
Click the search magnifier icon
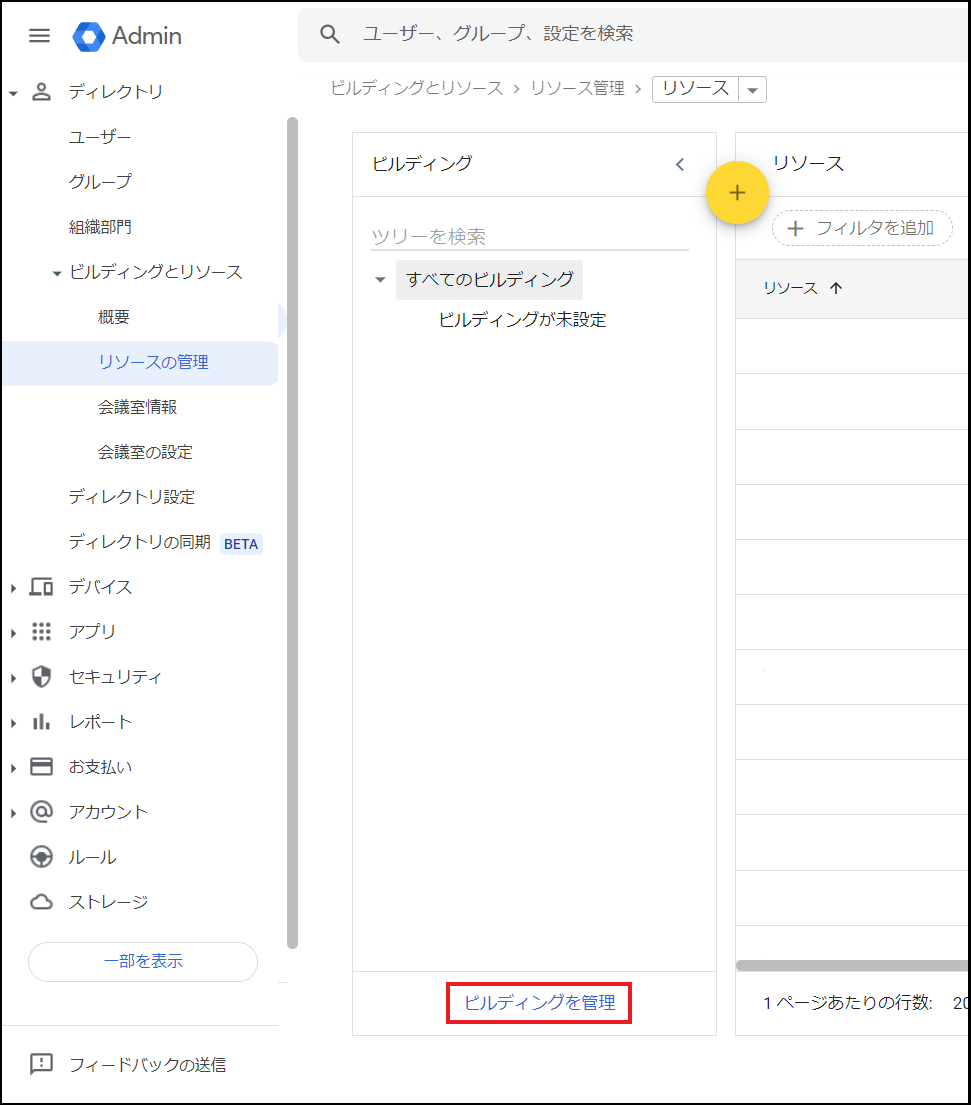pos(330,34)
